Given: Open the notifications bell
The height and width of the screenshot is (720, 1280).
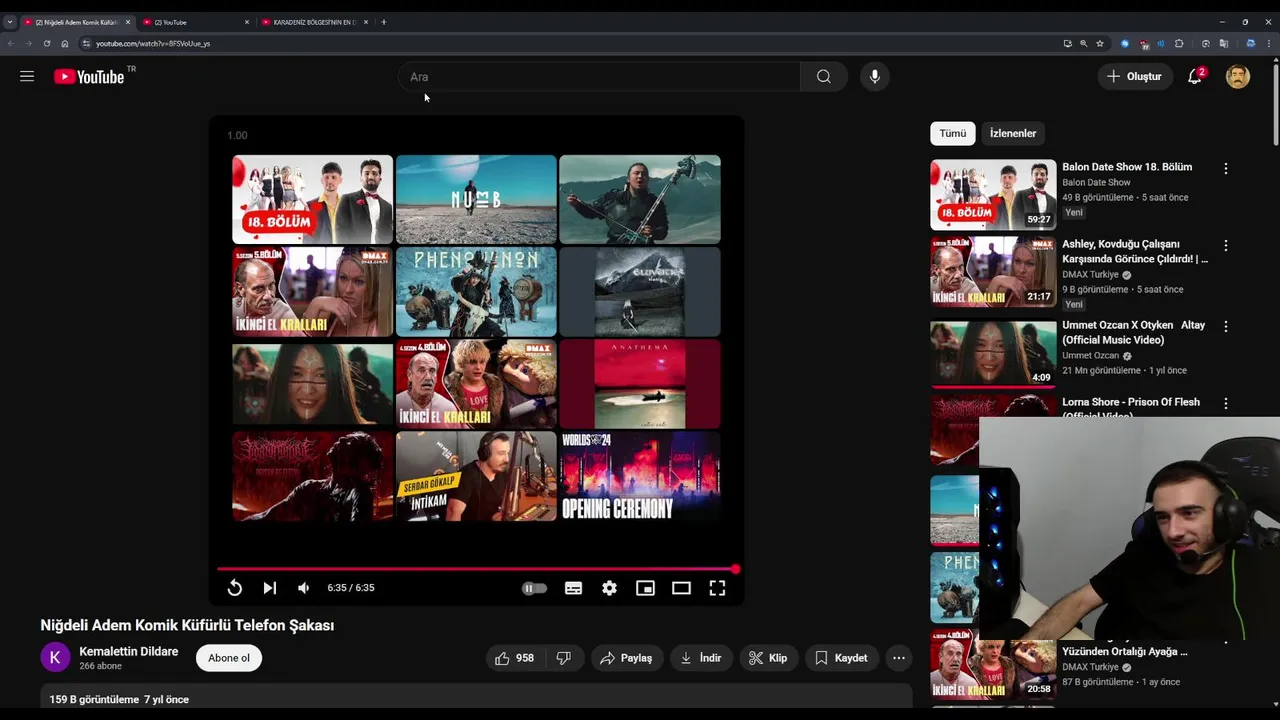Looking at the screenshot, I should tap(1194, 77).
